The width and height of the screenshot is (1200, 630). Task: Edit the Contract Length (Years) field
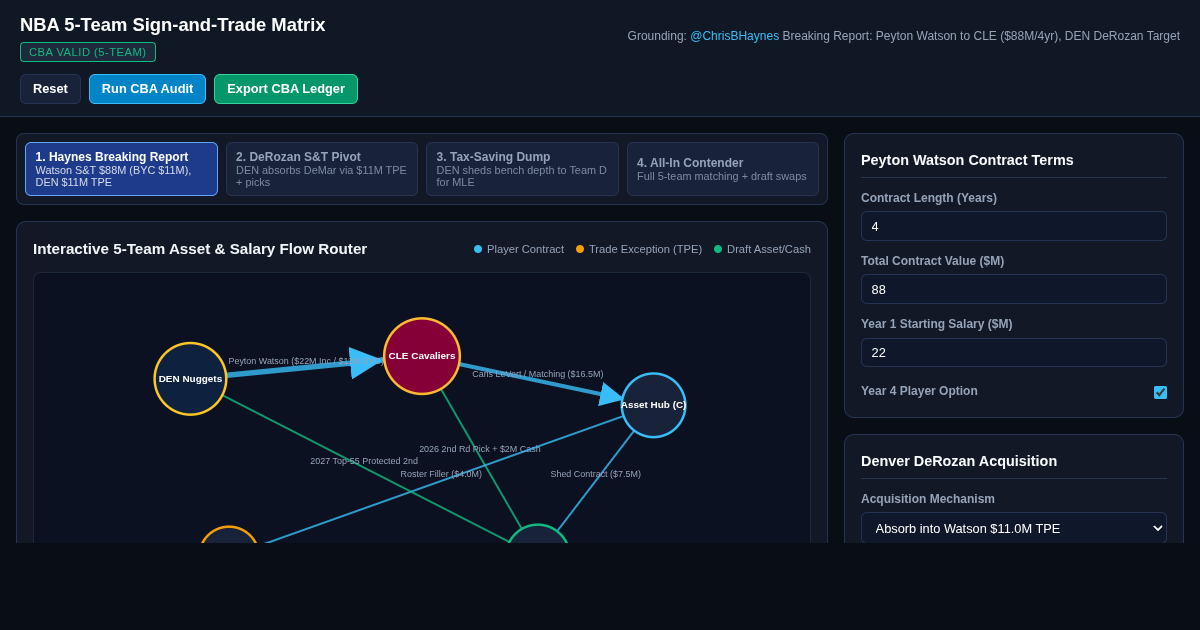point(1014,226)
